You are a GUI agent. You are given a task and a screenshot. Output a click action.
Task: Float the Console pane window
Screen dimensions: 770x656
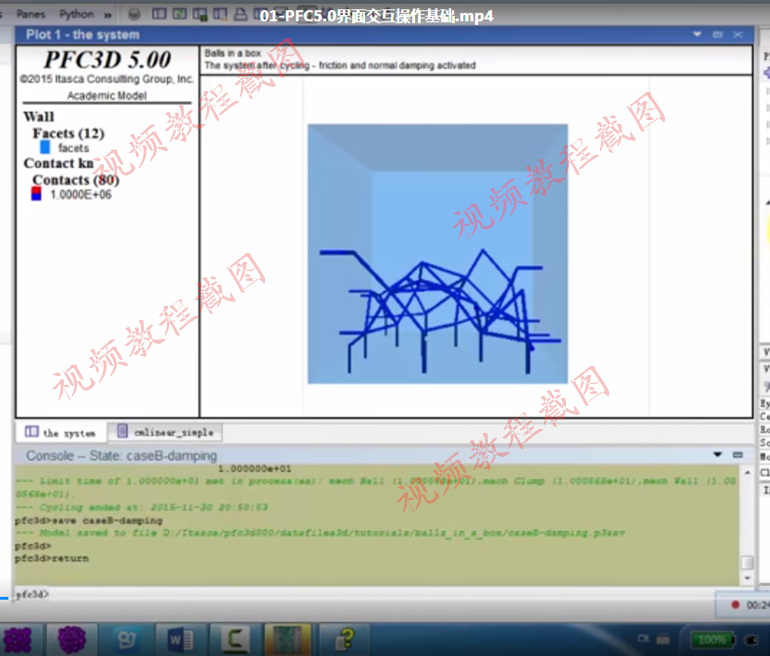coord(738,455)
